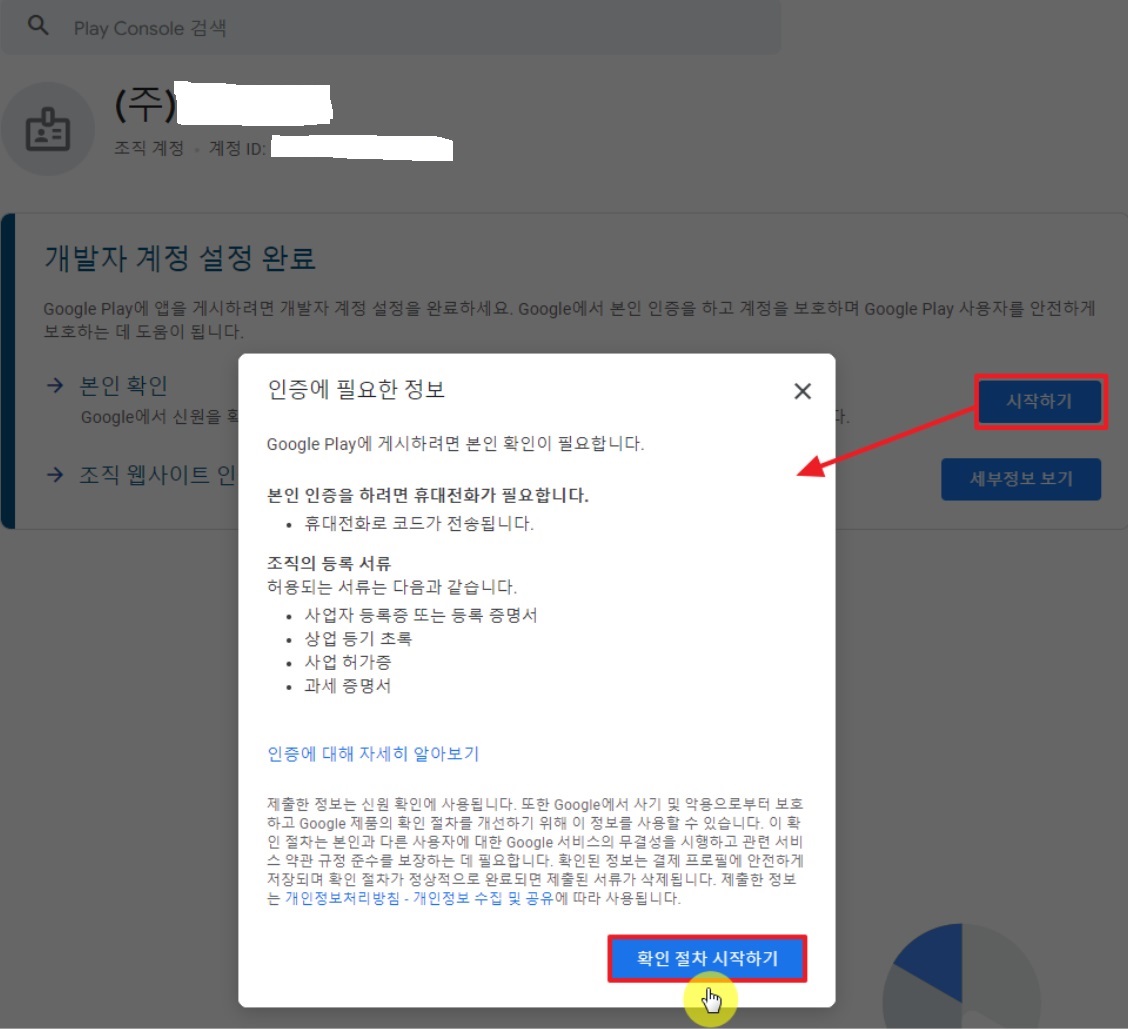The width and height of the screenshot is (1128, 1029).
Task: Click the 확인 절차 시작하기 button
Action: tap(707, 958)
